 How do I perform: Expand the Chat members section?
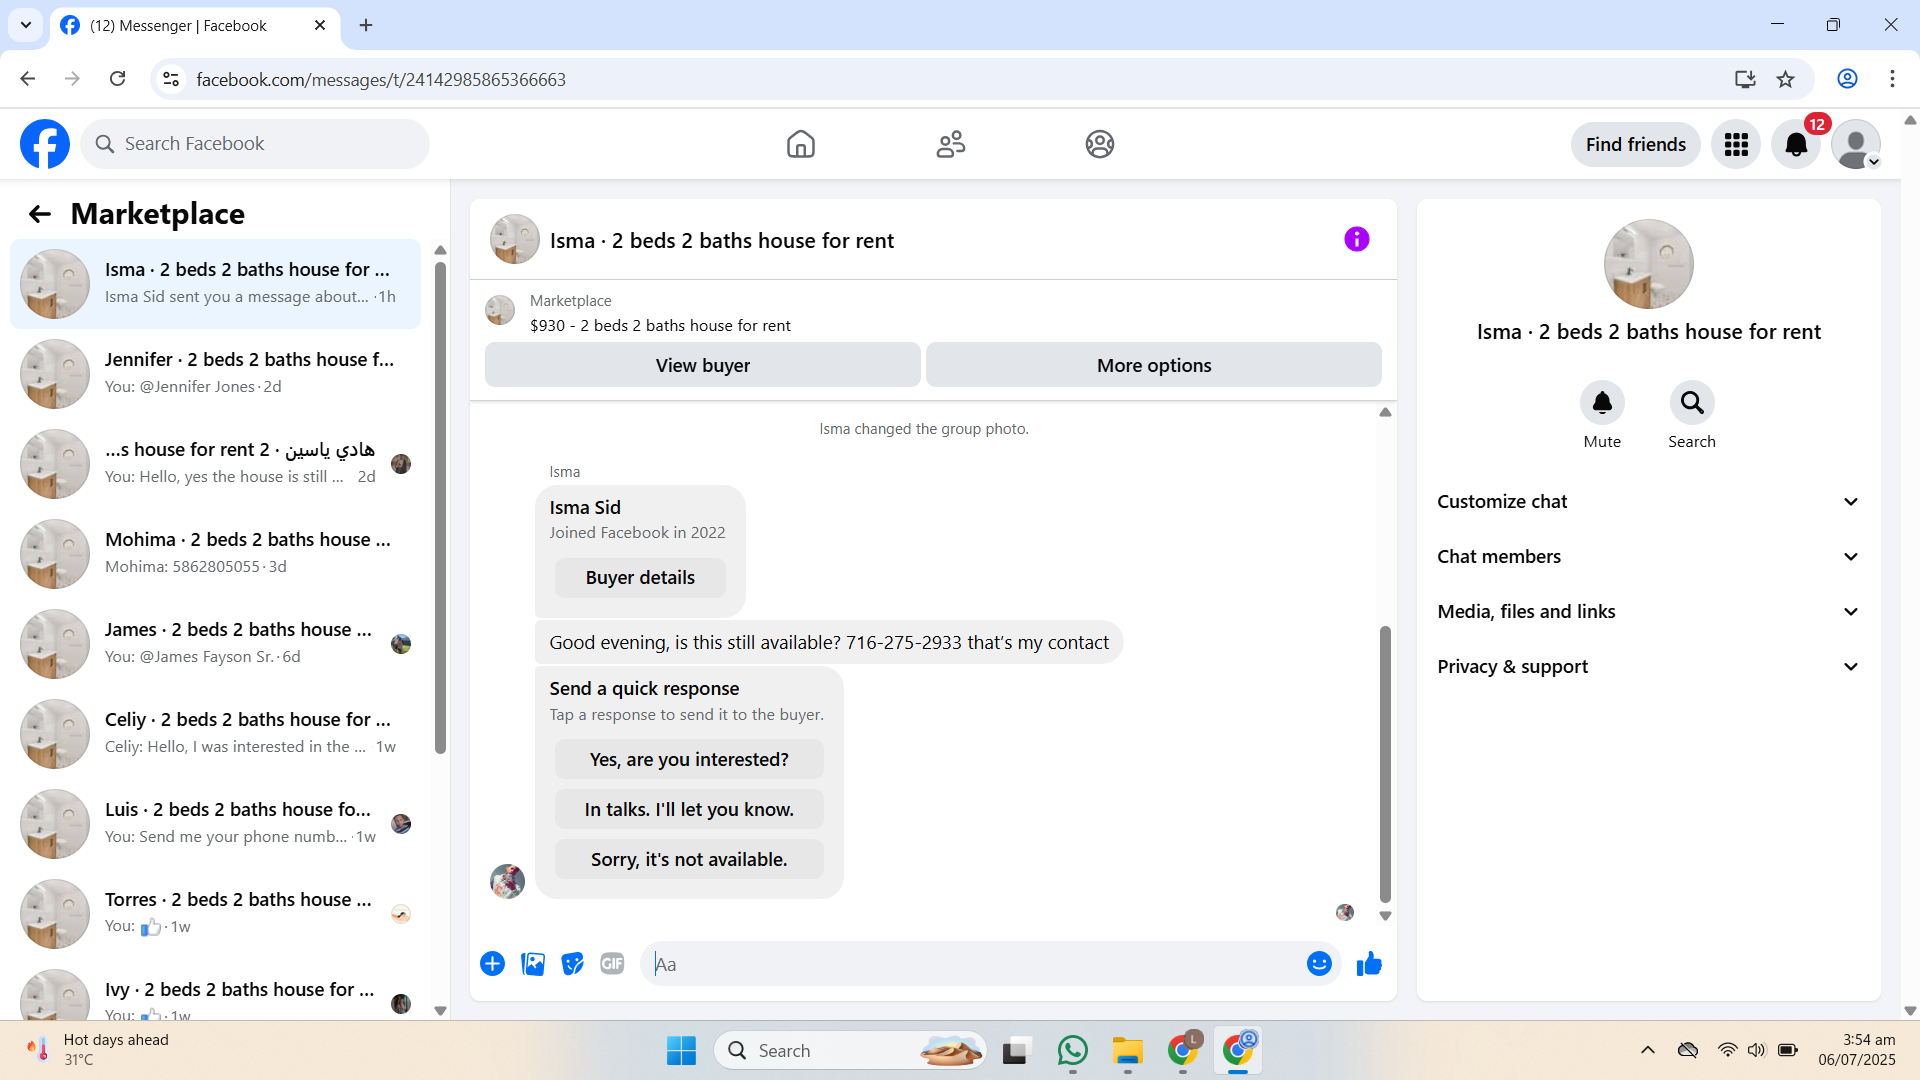[x=1648, y=556]
